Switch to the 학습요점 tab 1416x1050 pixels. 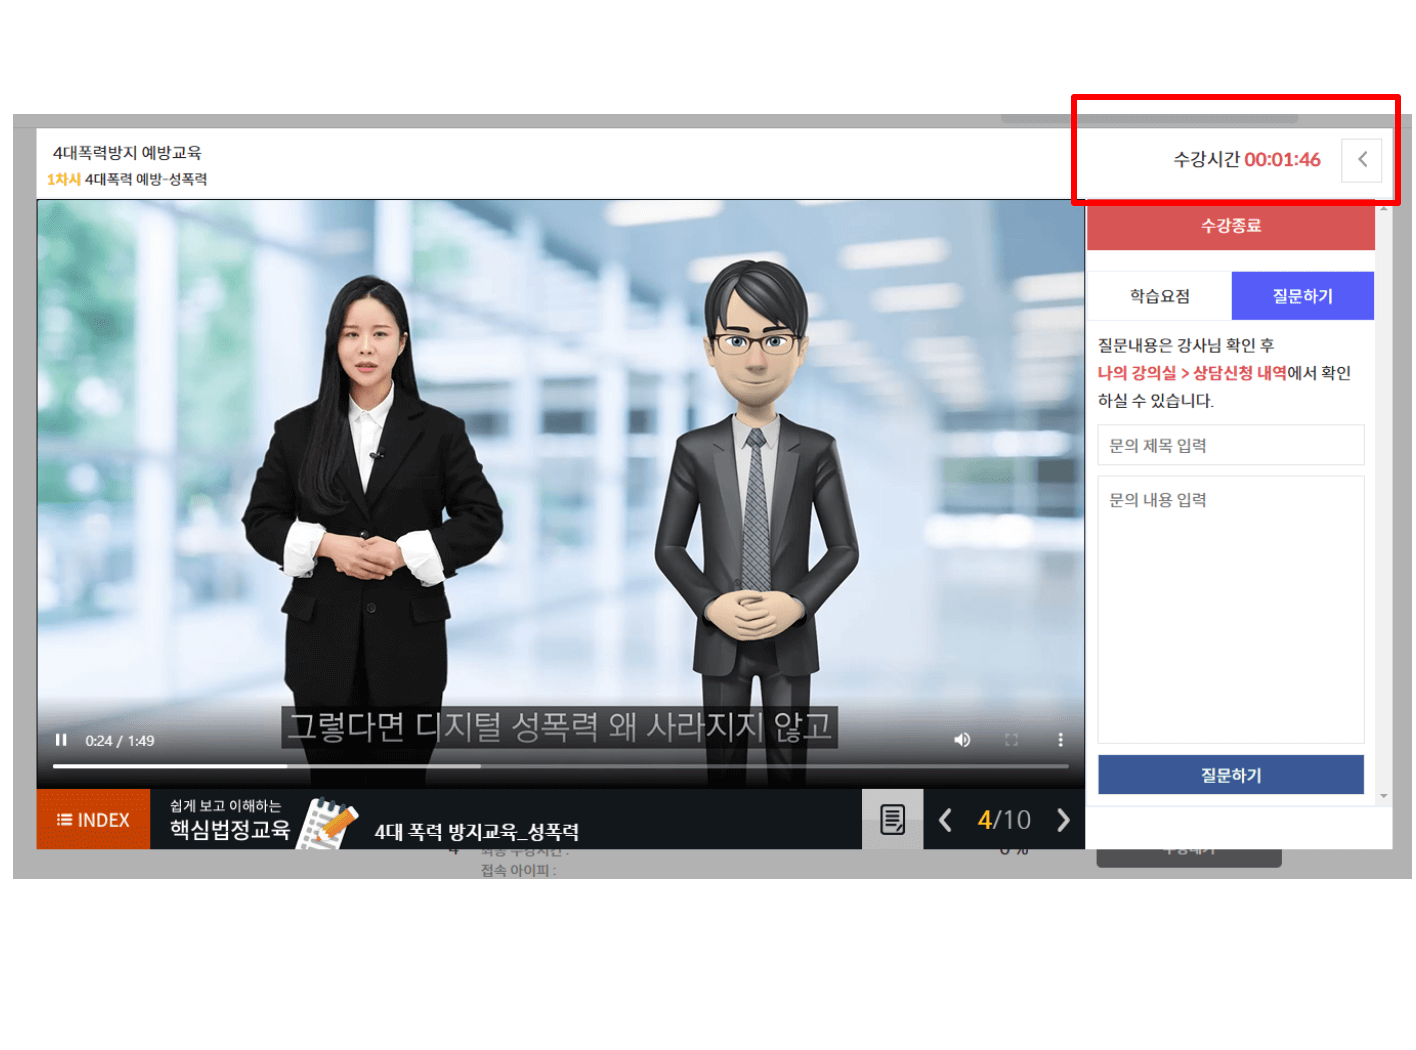pyautogui.click(x=1159, y=296)
